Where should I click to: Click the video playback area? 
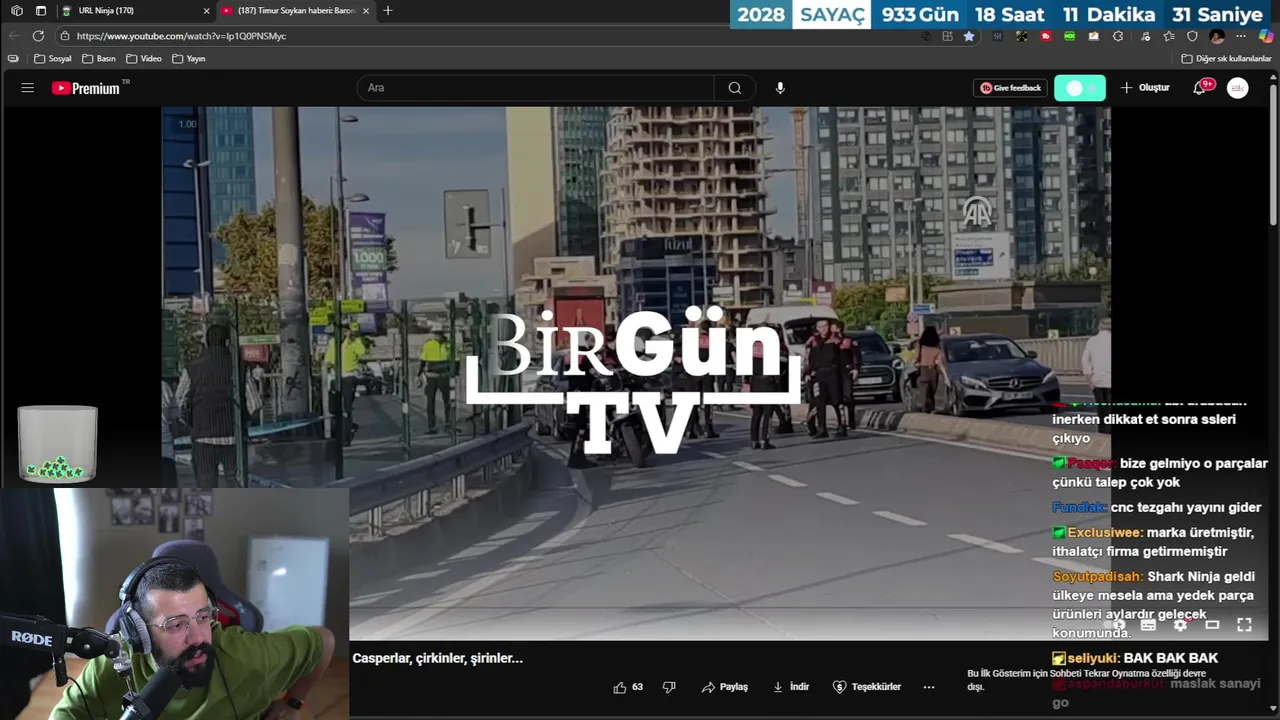pyautogui.click(x=636, y=373)
